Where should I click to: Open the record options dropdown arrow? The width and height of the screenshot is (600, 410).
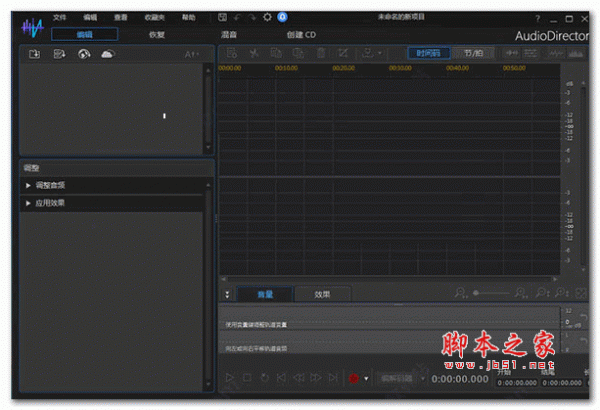[x=366, y=378]
